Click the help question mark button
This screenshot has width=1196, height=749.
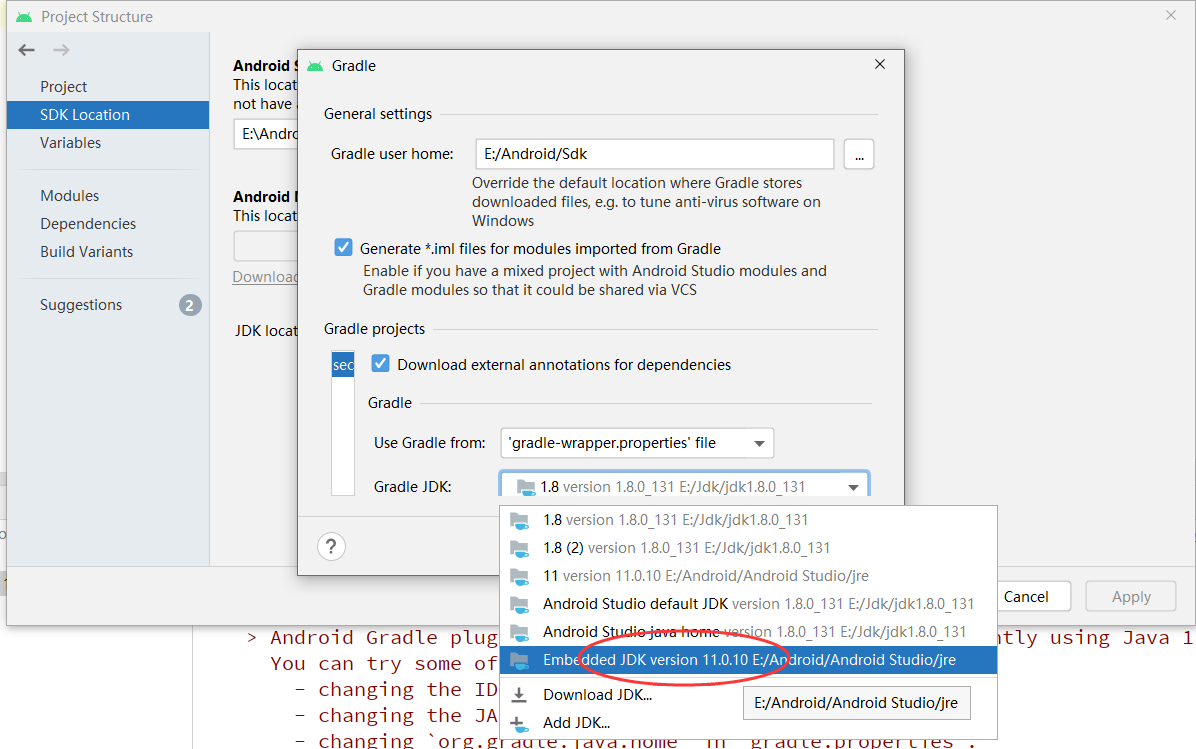(331, 546)
